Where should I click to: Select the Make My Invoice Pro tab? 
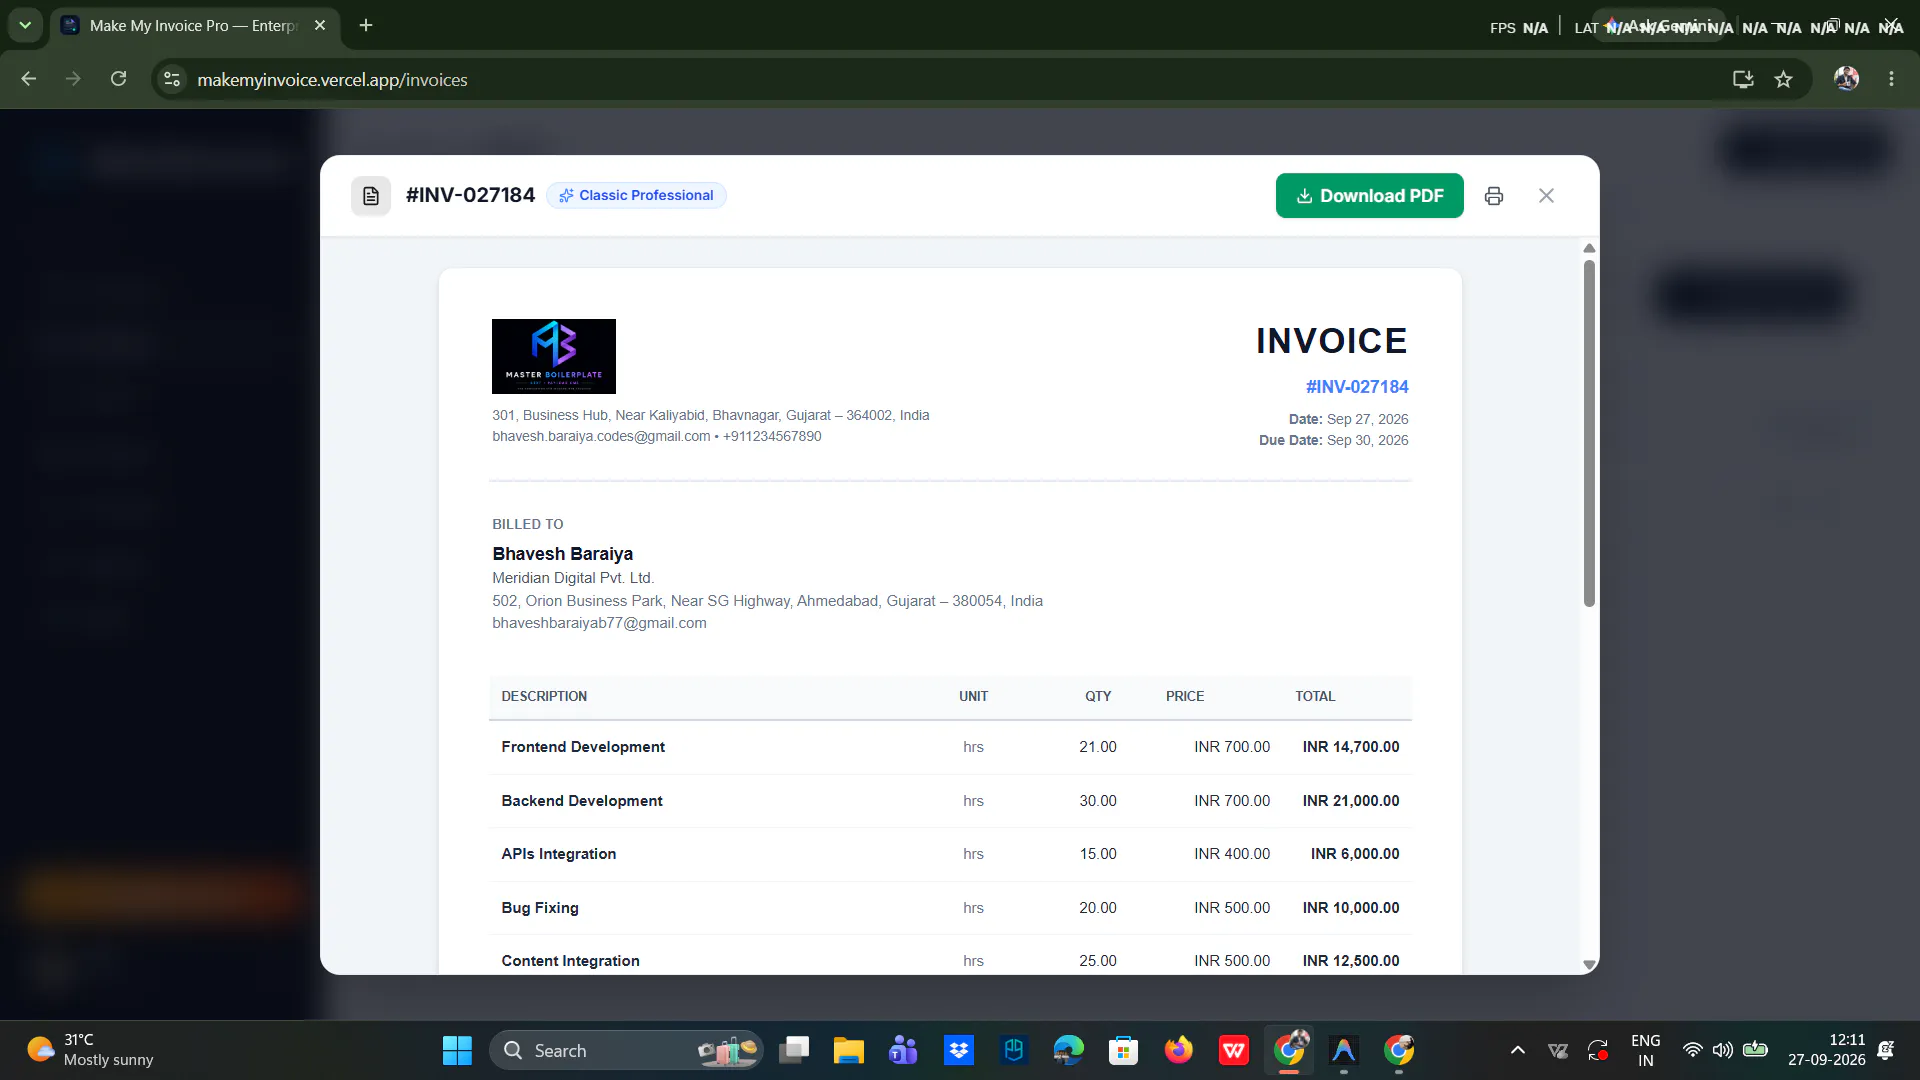pyautogui.click(x=193, y=26)
